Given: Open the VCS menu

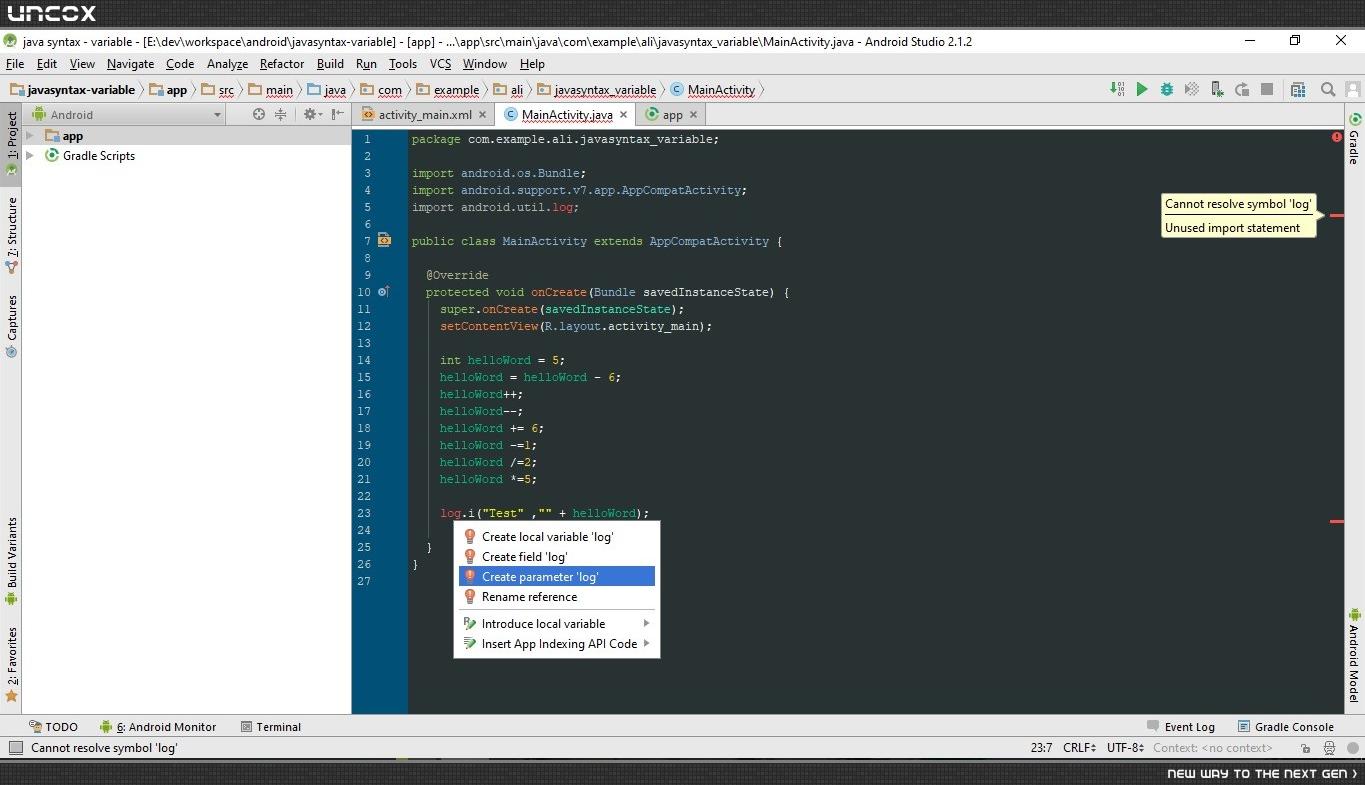Looking at the screenshot, I should pos(440,64).
